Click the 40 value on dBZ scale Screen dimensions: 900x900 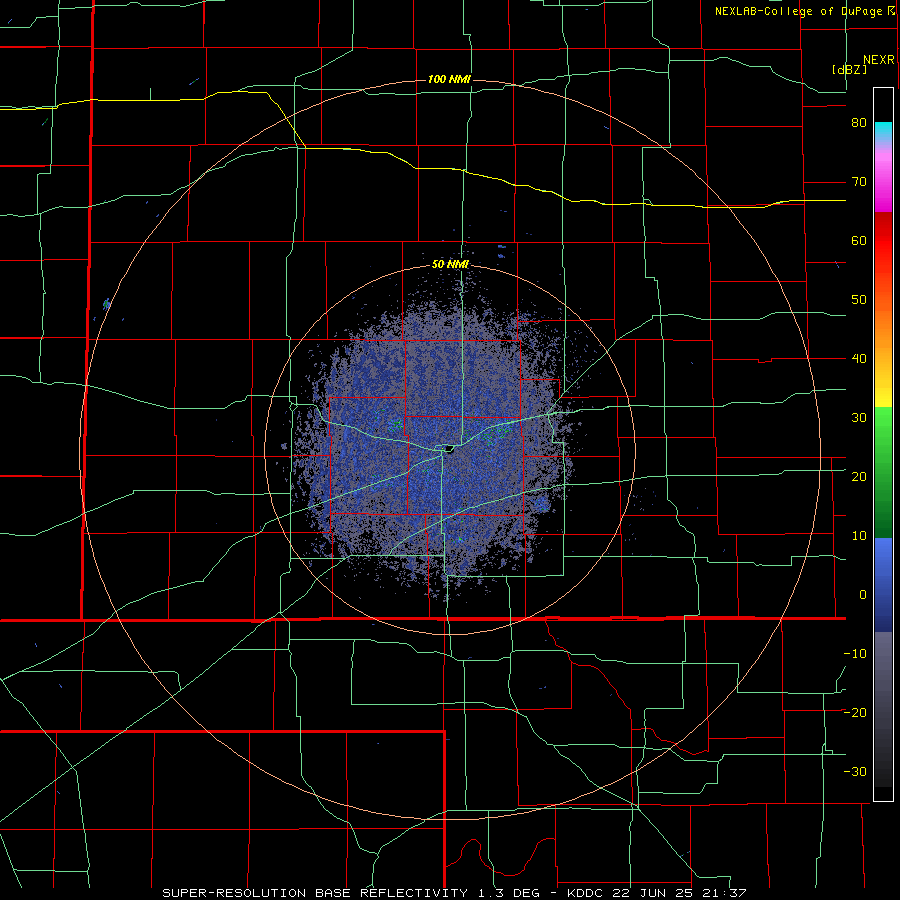859,359
